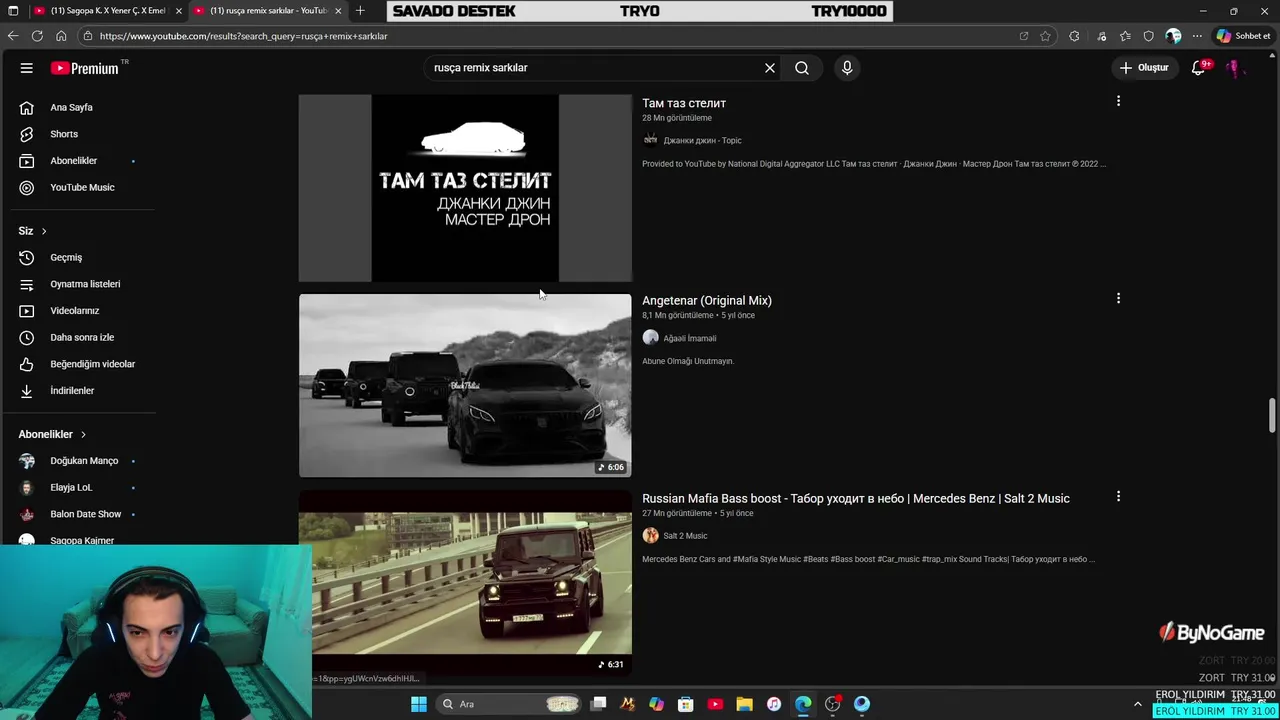The image size is (1280, 720).
Task: Open the Windows Start menu
Action: pos(419,704)
